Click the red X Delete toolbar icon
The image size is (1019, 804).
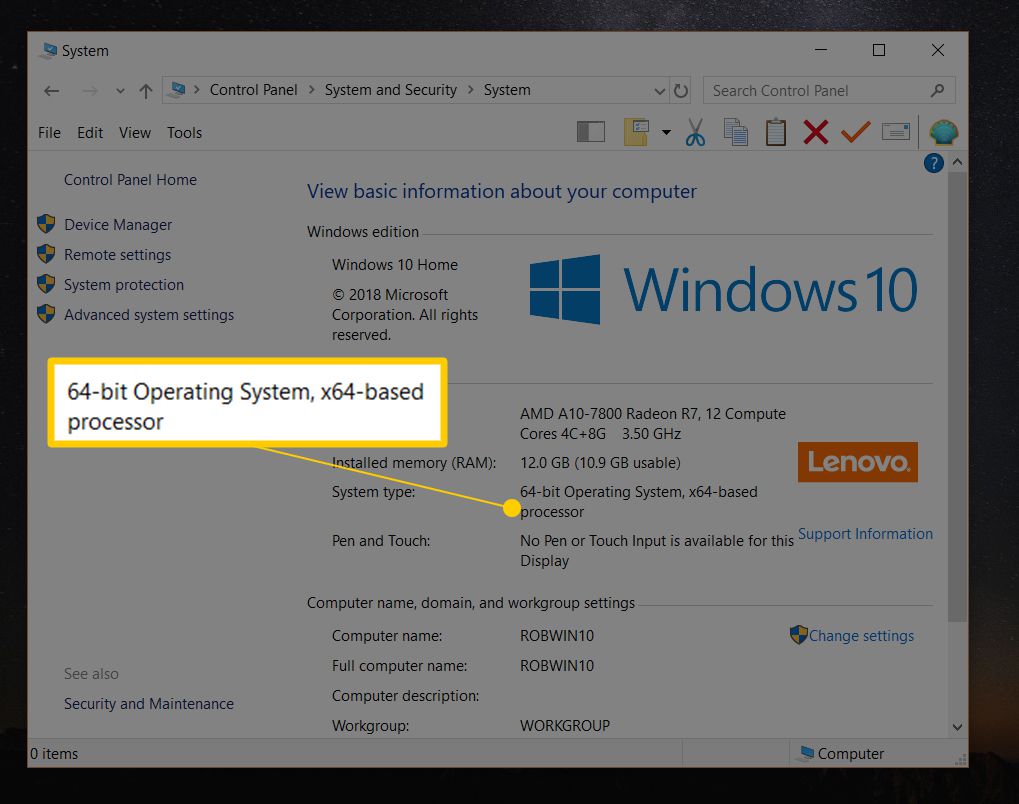(x=816, y=132)
